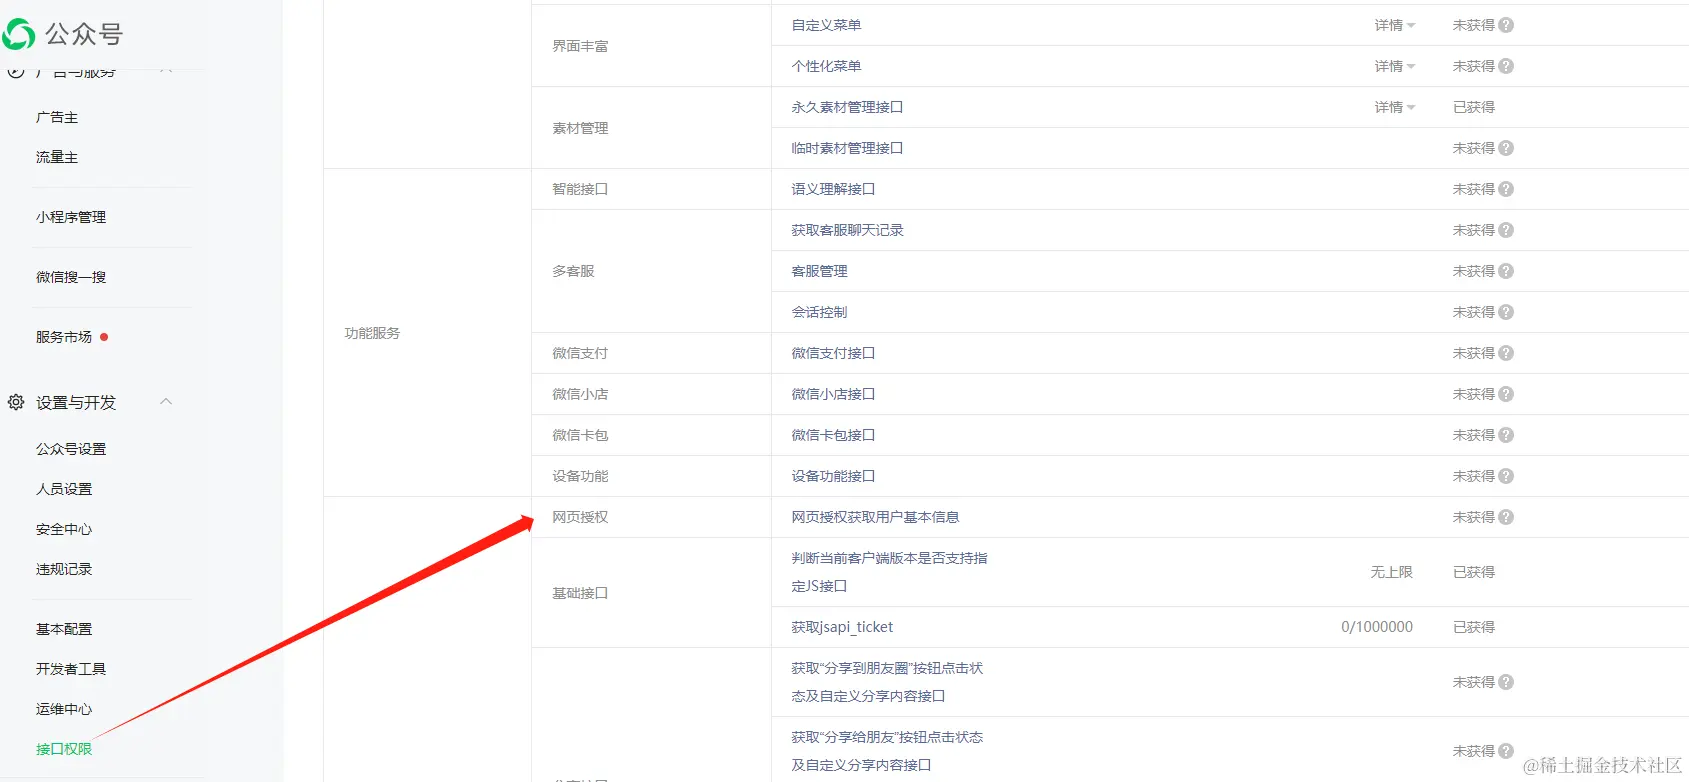Click 语义理解接口 interface name
The image size is (1689, 782).
[x=833, y=189]
